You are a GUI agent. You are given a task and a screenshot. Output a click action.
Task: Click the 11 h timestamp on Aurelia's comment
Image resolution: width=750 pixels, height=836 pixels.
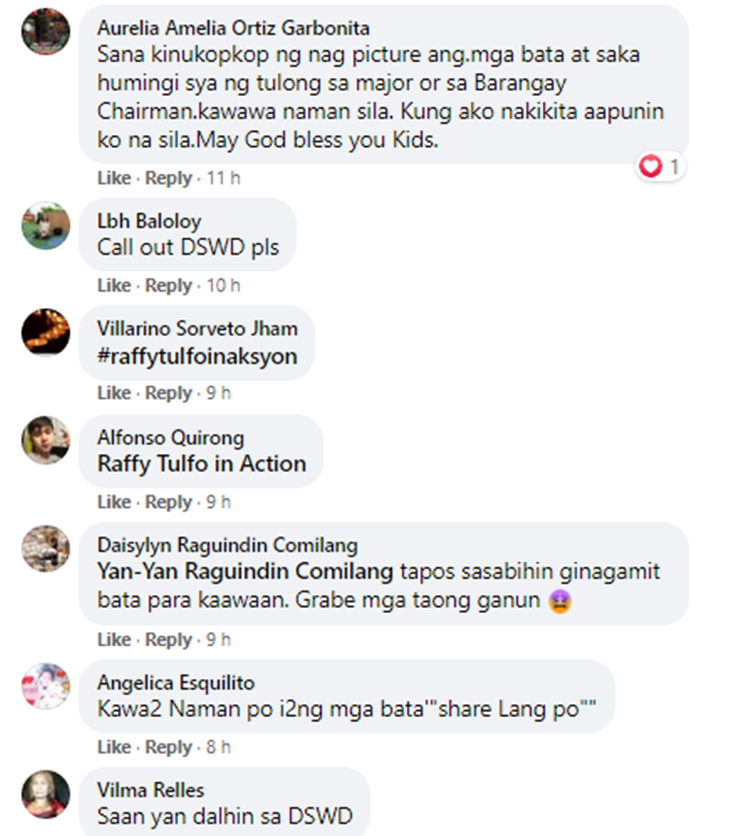[223, 178]
